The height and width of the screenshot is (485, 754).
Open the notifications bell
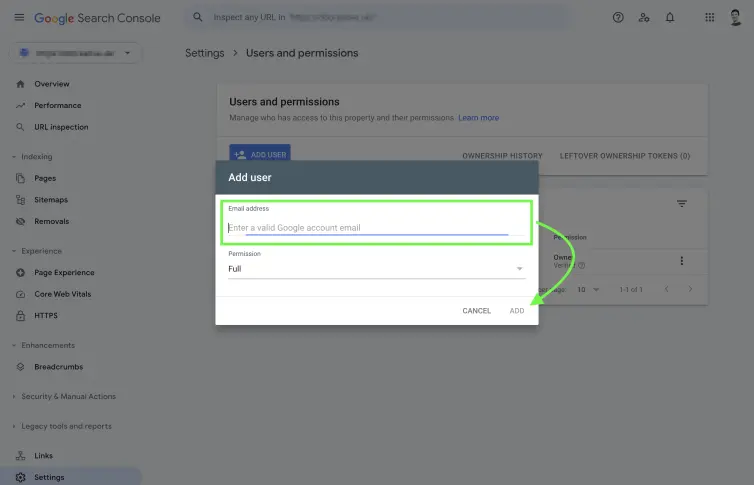pos(670,18)
